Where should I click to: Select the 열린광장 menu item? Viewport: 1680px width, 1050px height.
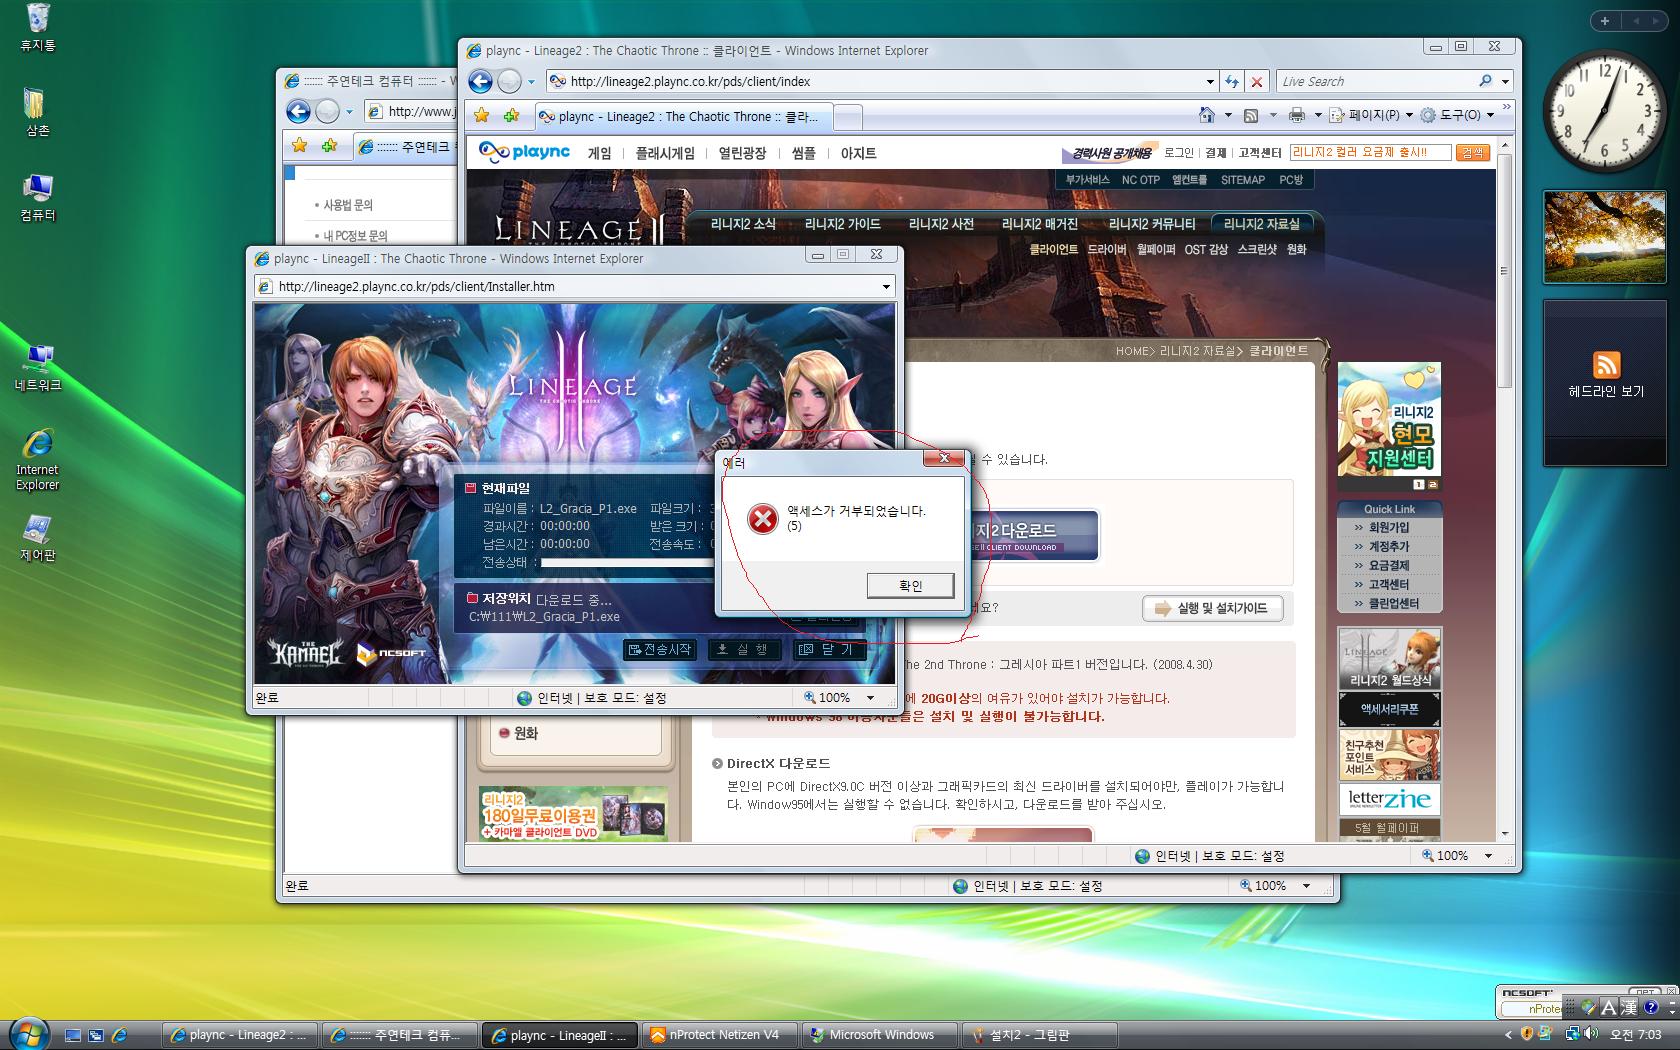coord(742,153)
